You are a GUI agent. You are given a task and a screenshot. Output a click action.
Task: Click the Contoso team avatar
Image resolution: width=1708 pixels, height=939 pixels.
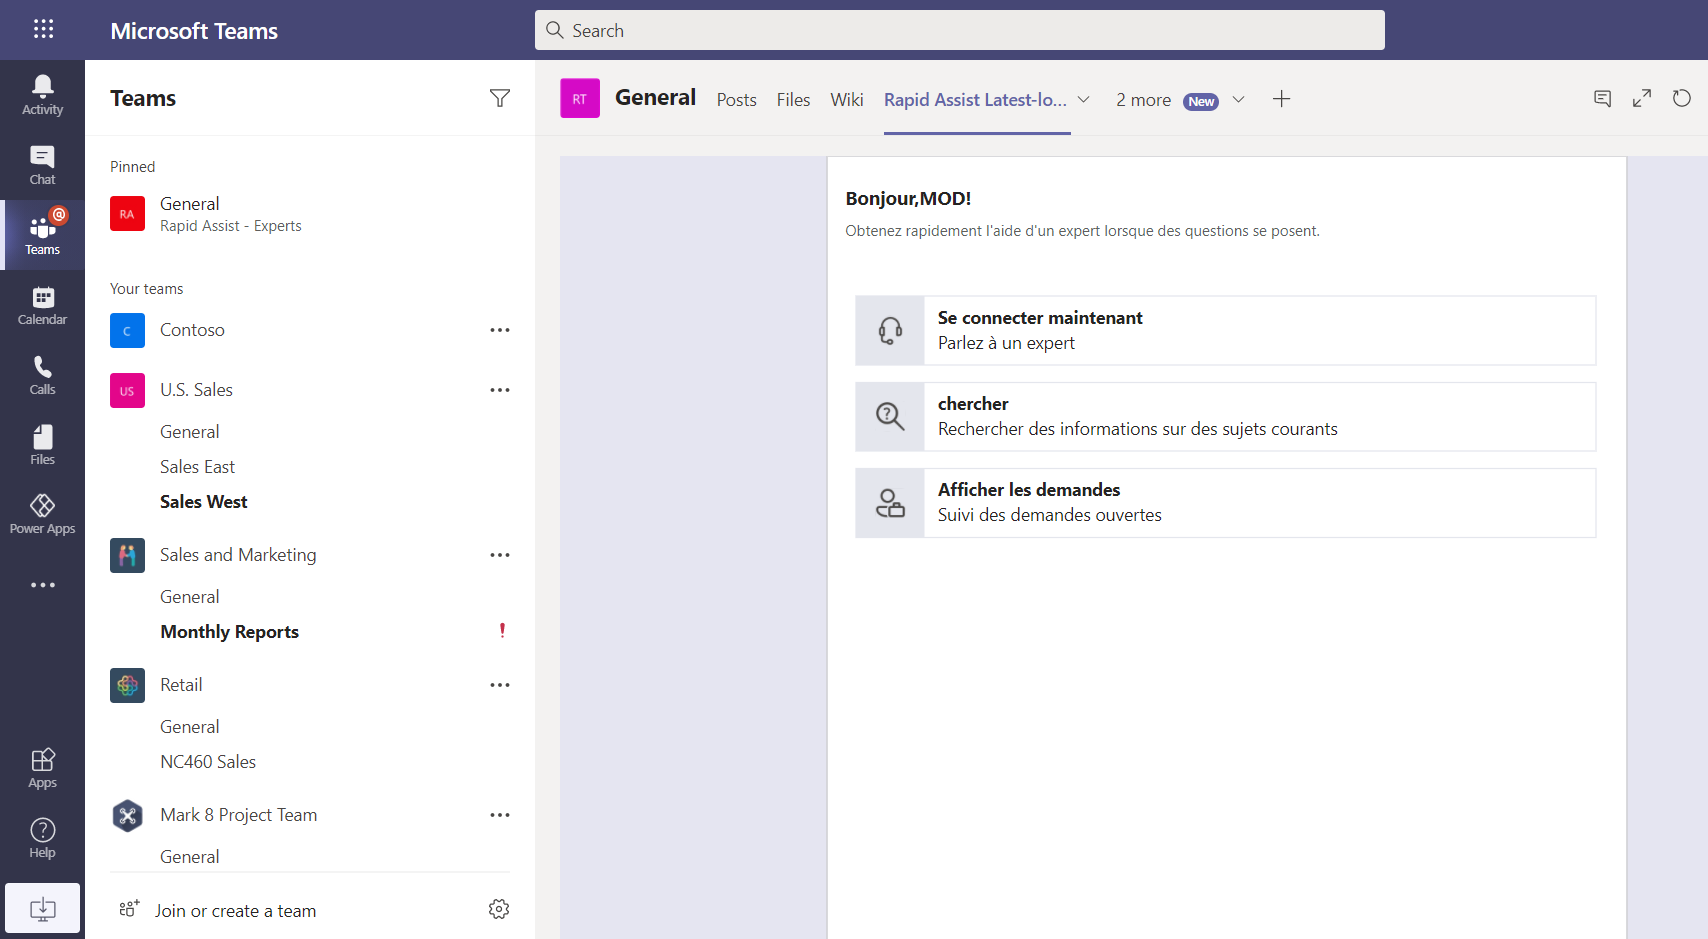[x=127, y=330]
